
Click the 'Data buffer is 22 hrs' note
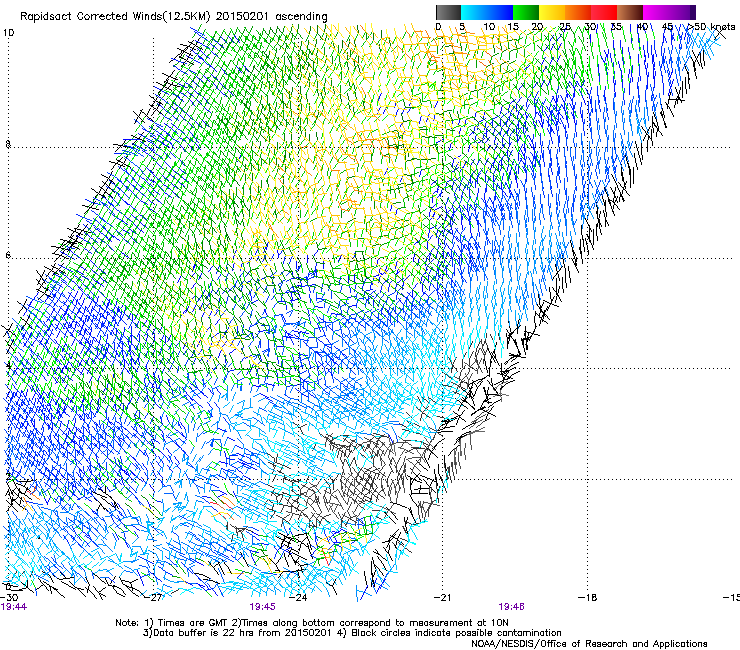tap(352, 633)
